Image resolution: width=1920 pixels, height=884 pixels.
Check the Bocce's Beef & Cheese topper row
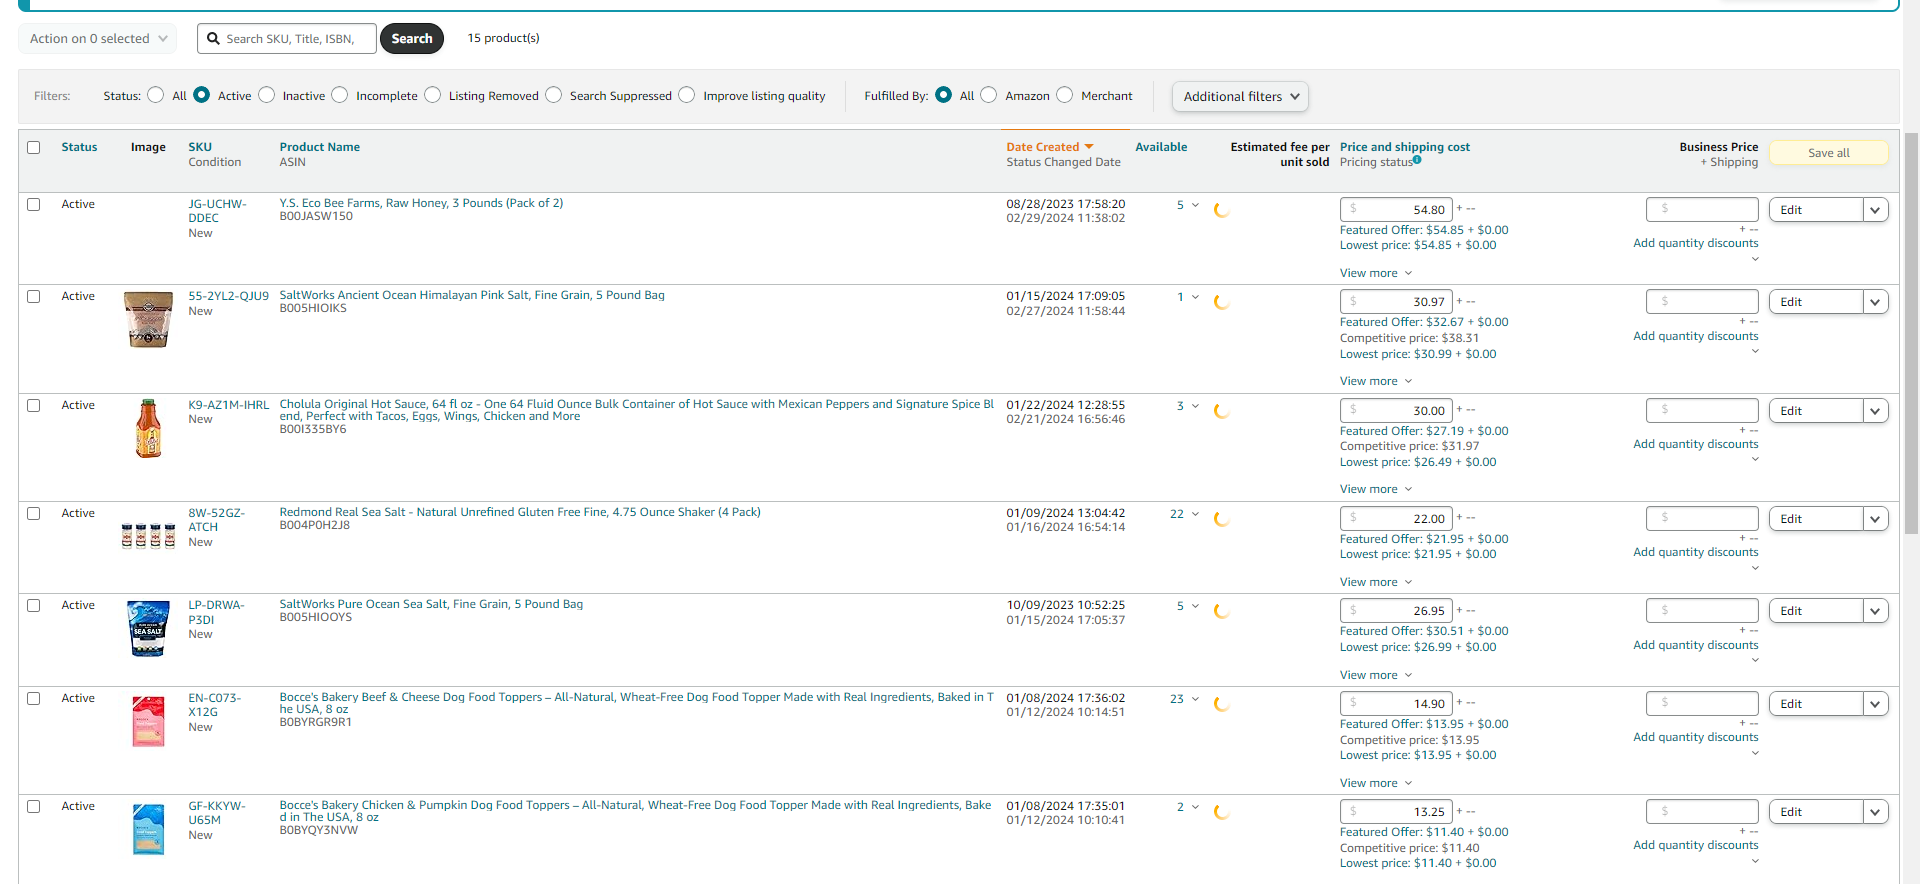(34, 699)
